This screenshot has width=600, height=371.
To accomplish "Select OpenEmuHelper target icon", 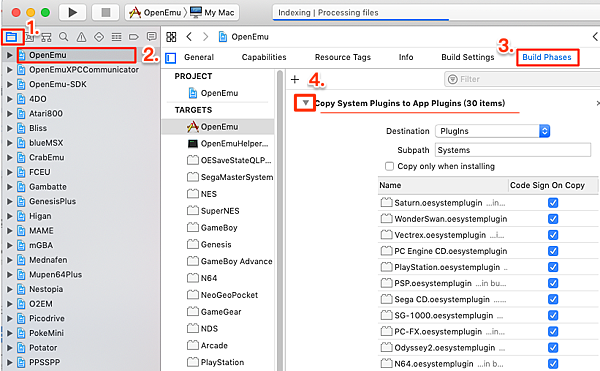I will [x=193, y=144].
